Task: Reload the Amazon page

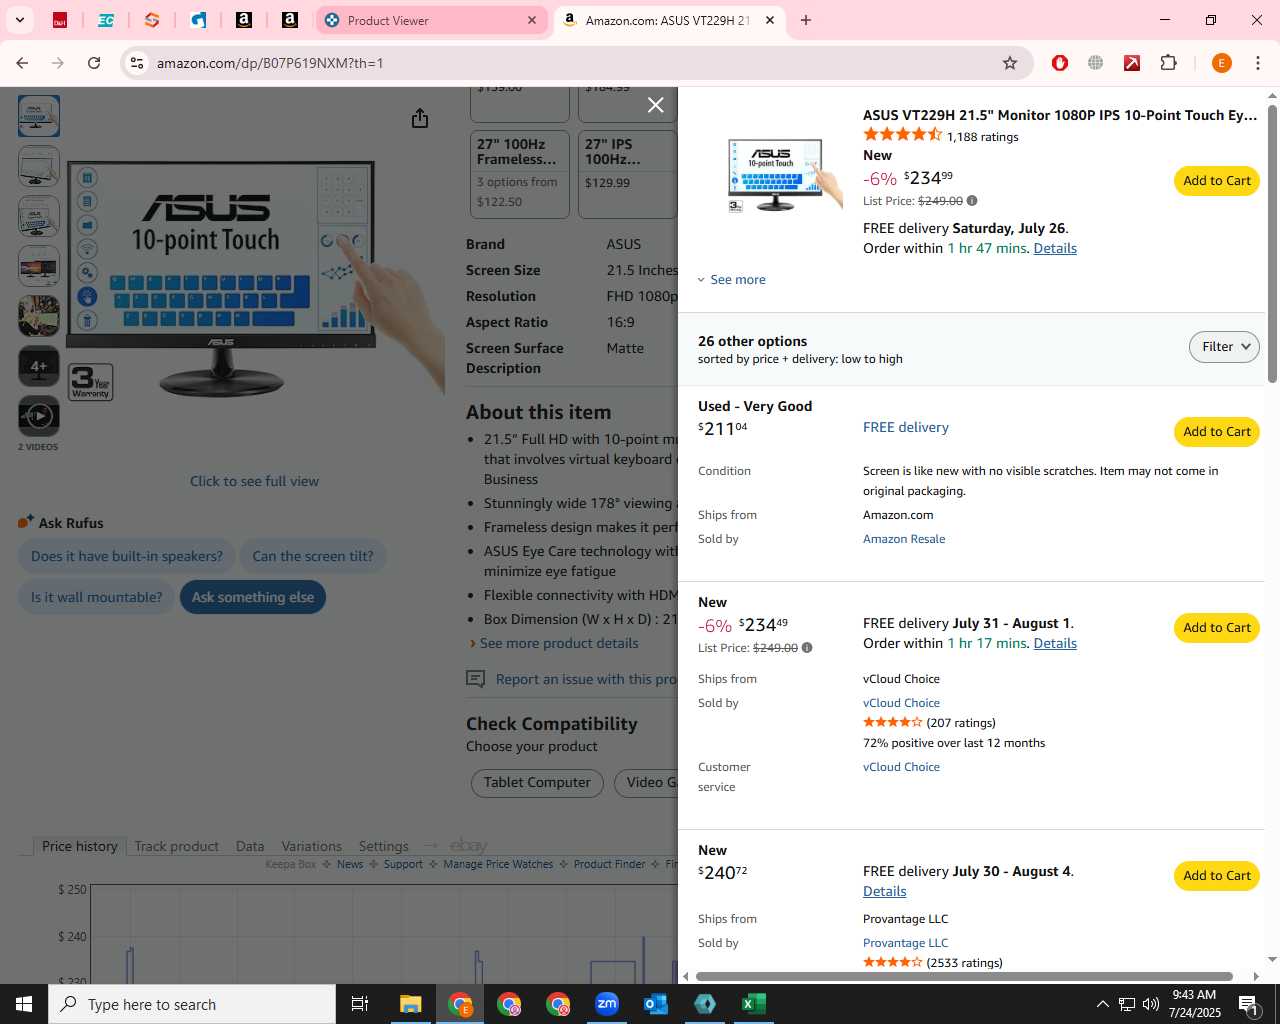Action: (x=94, y=63)
